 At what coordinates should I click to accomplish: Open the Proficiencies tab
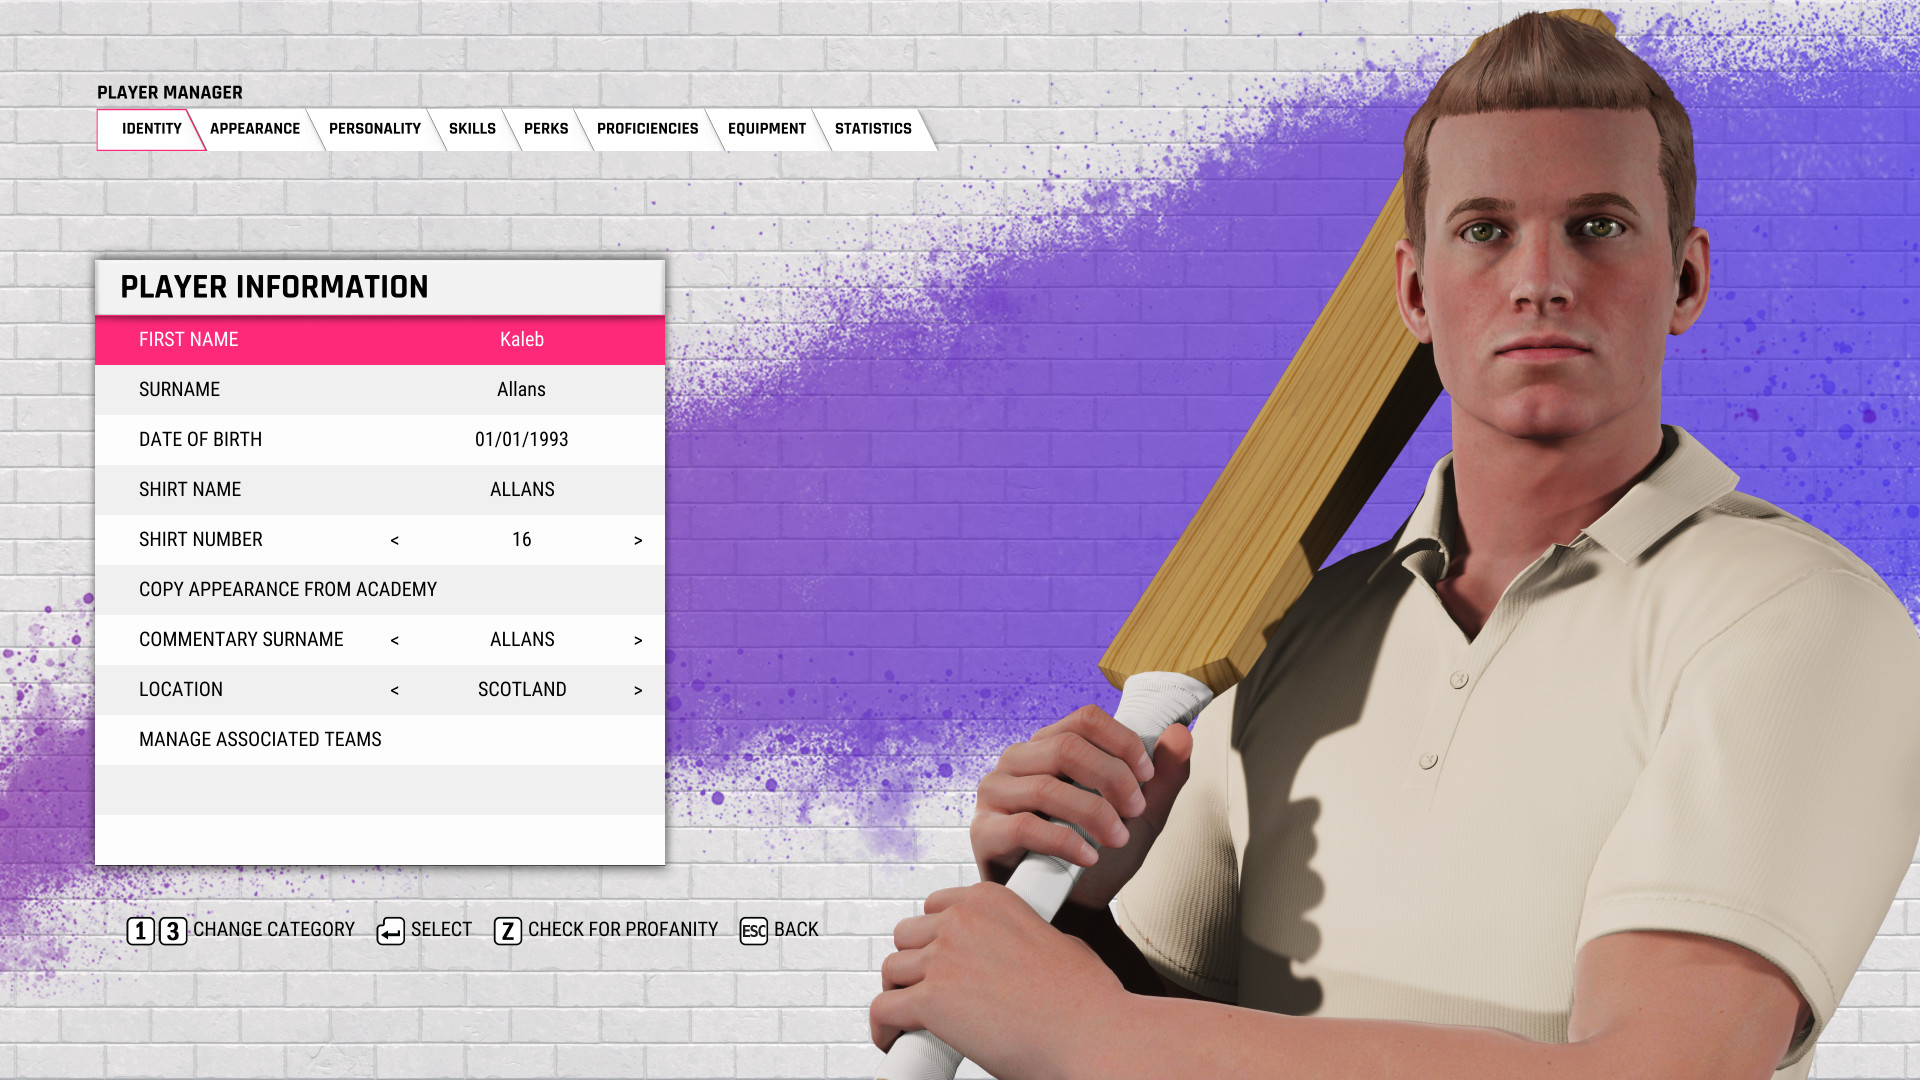[x=647, y=129]
